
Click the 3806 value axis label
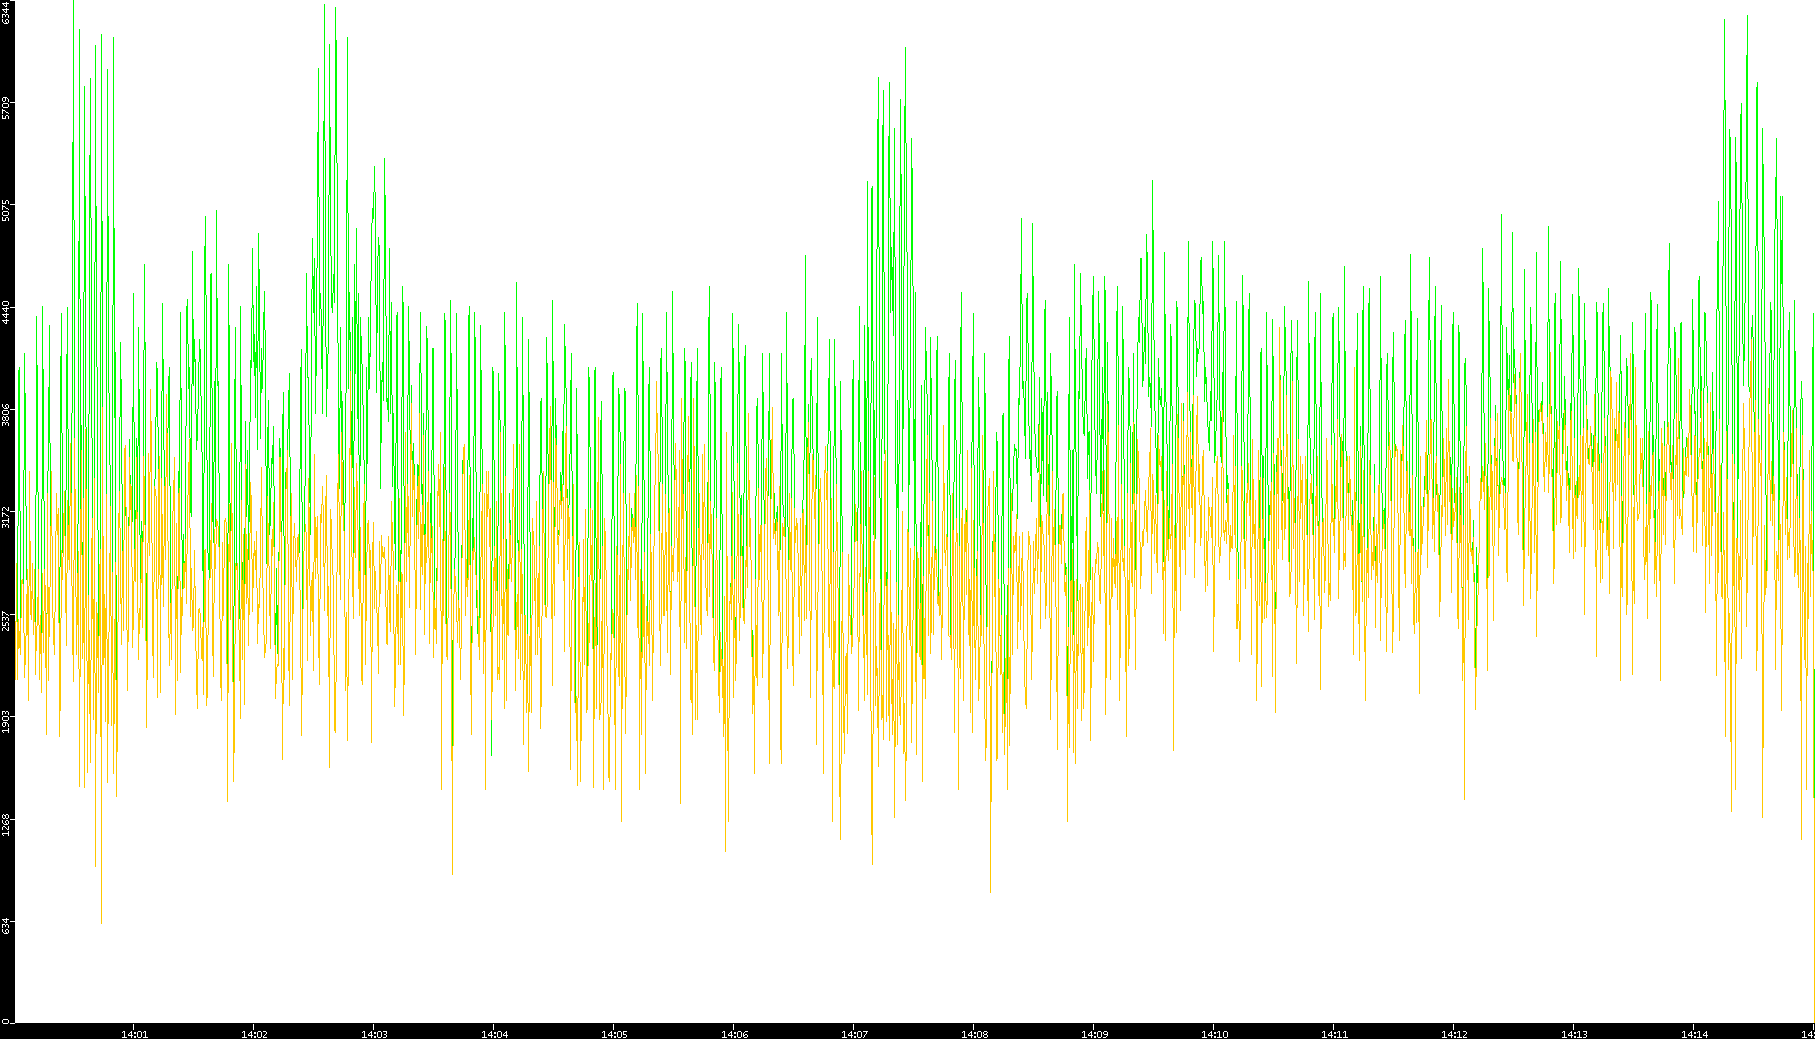point(6,414)
